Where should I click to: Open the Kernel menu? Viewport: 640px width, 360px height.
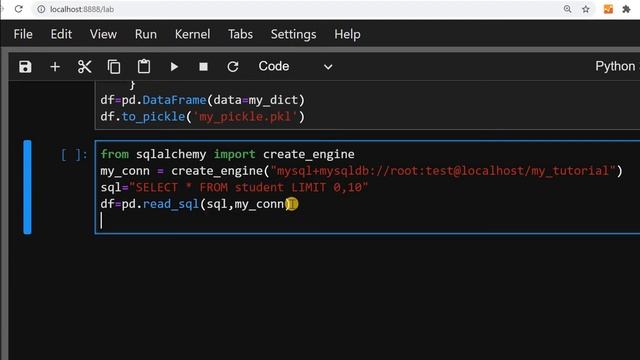point(192,34)
